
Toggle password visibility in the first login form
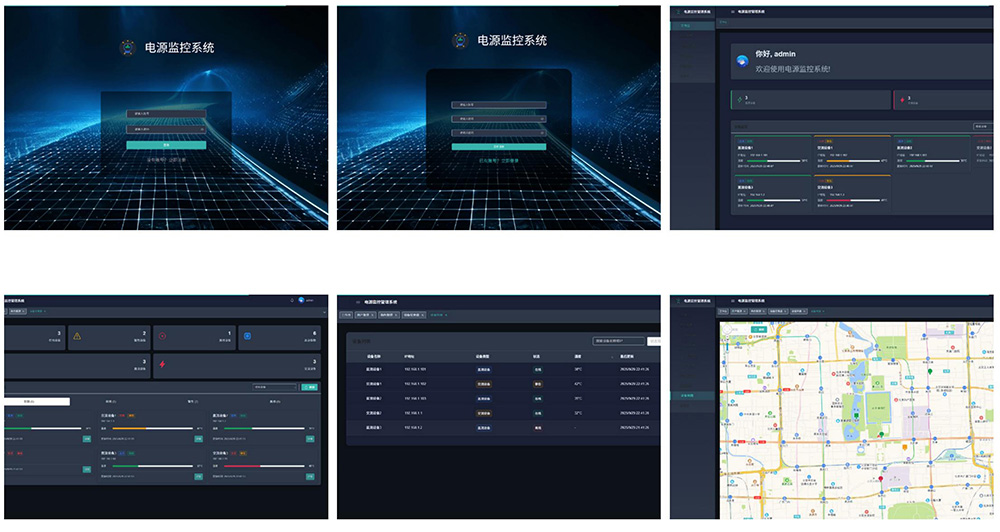203,129
